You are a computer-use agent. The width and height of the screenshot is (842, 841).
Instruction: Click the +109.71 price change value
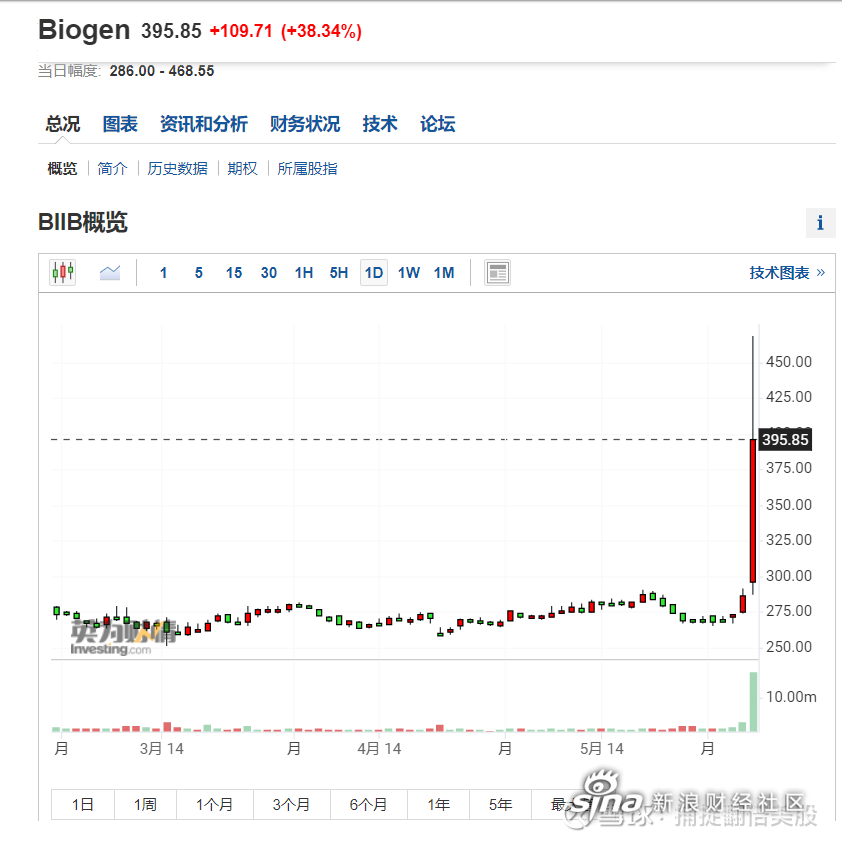[x=241, y=31]
